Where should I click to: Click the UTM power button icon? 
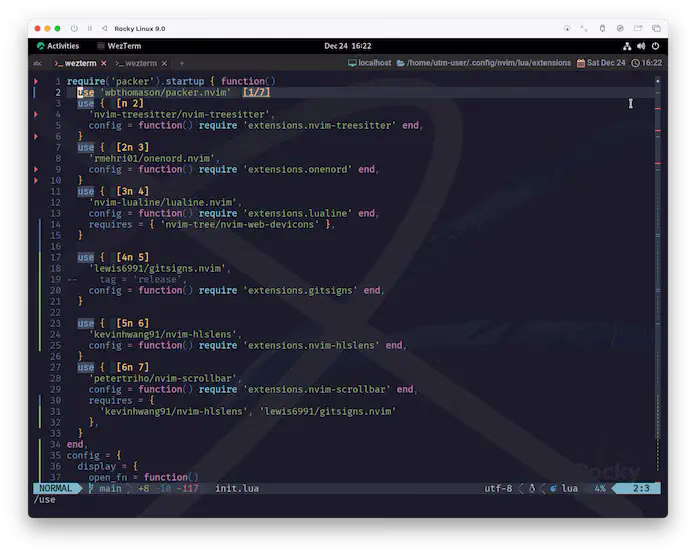click(74, 28)
